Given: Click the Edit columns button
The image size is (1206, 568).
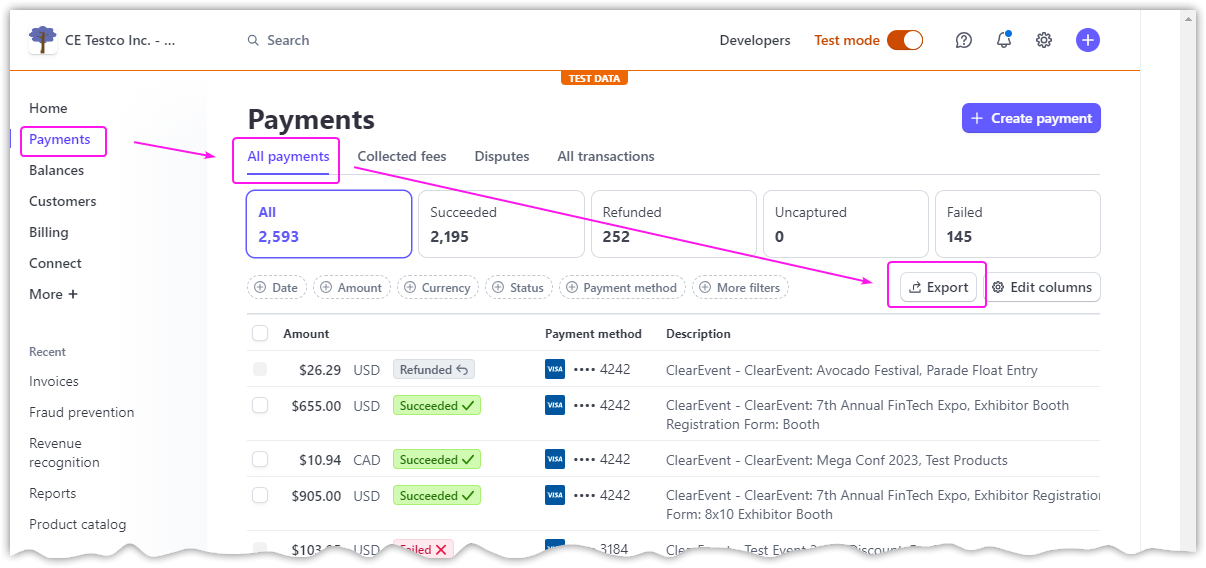Looking at the screenshot, I should 1042,287.
